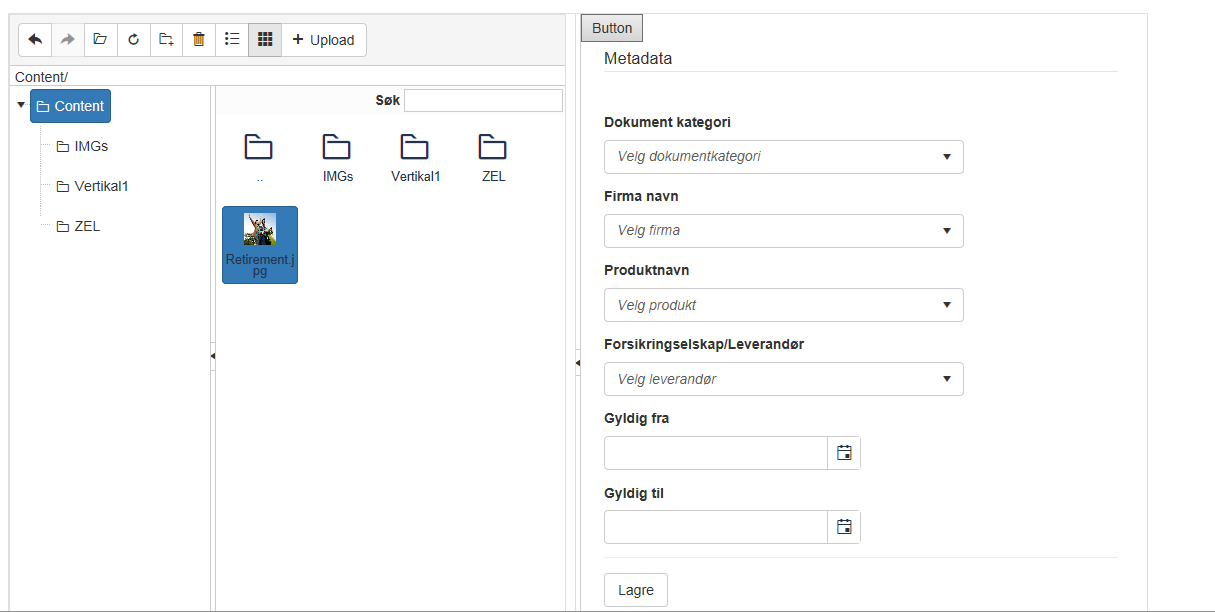This screenshot has height=612, width=1215.
Task: Open the Gyldig fra calendar picker
Action: 844,453
